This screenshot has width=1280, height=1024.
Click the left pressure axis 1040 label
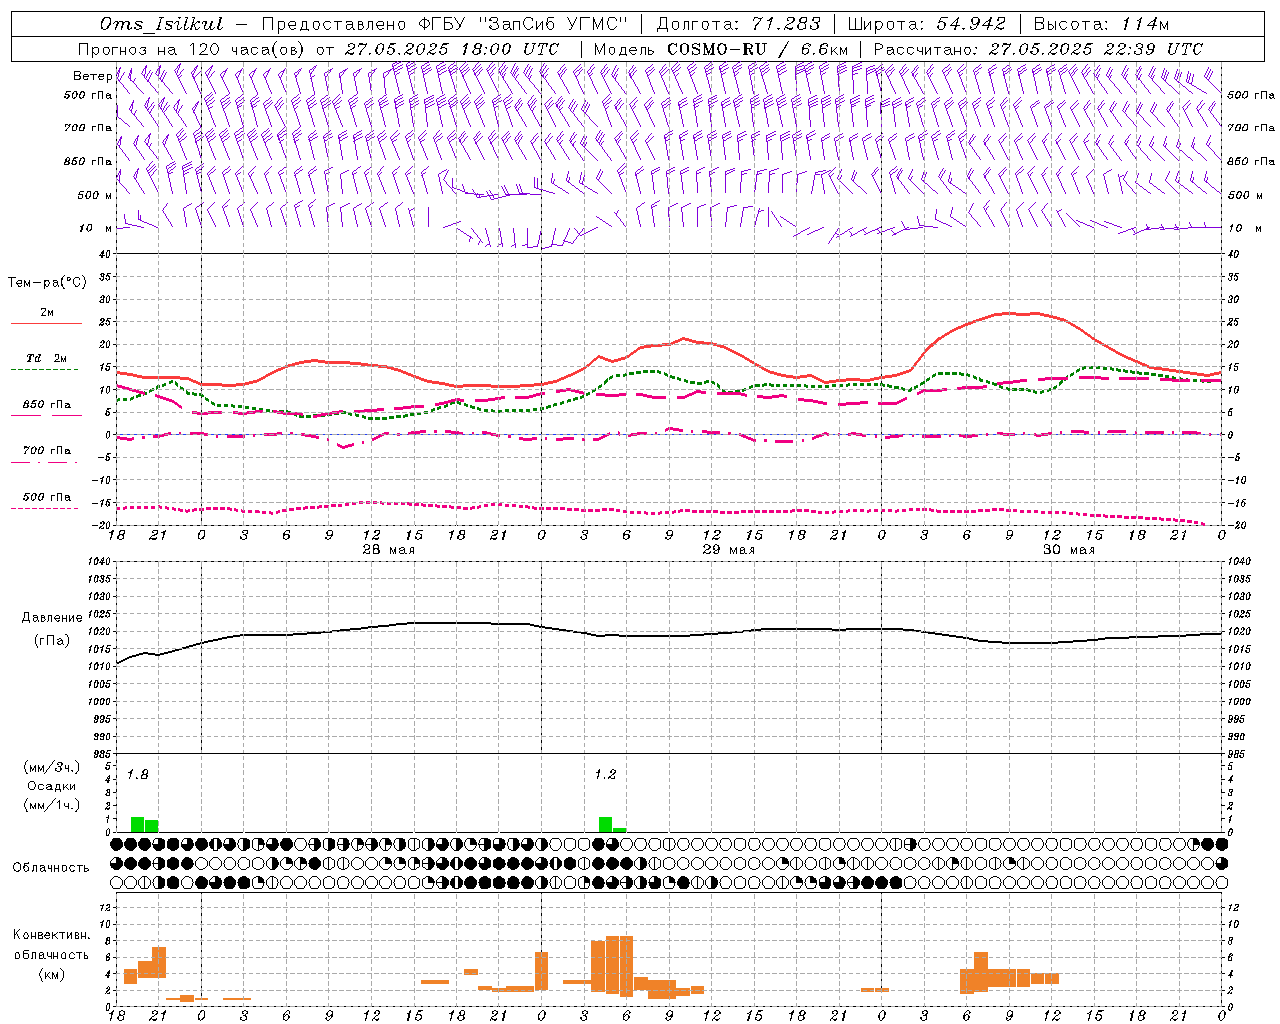coord(101,562)
